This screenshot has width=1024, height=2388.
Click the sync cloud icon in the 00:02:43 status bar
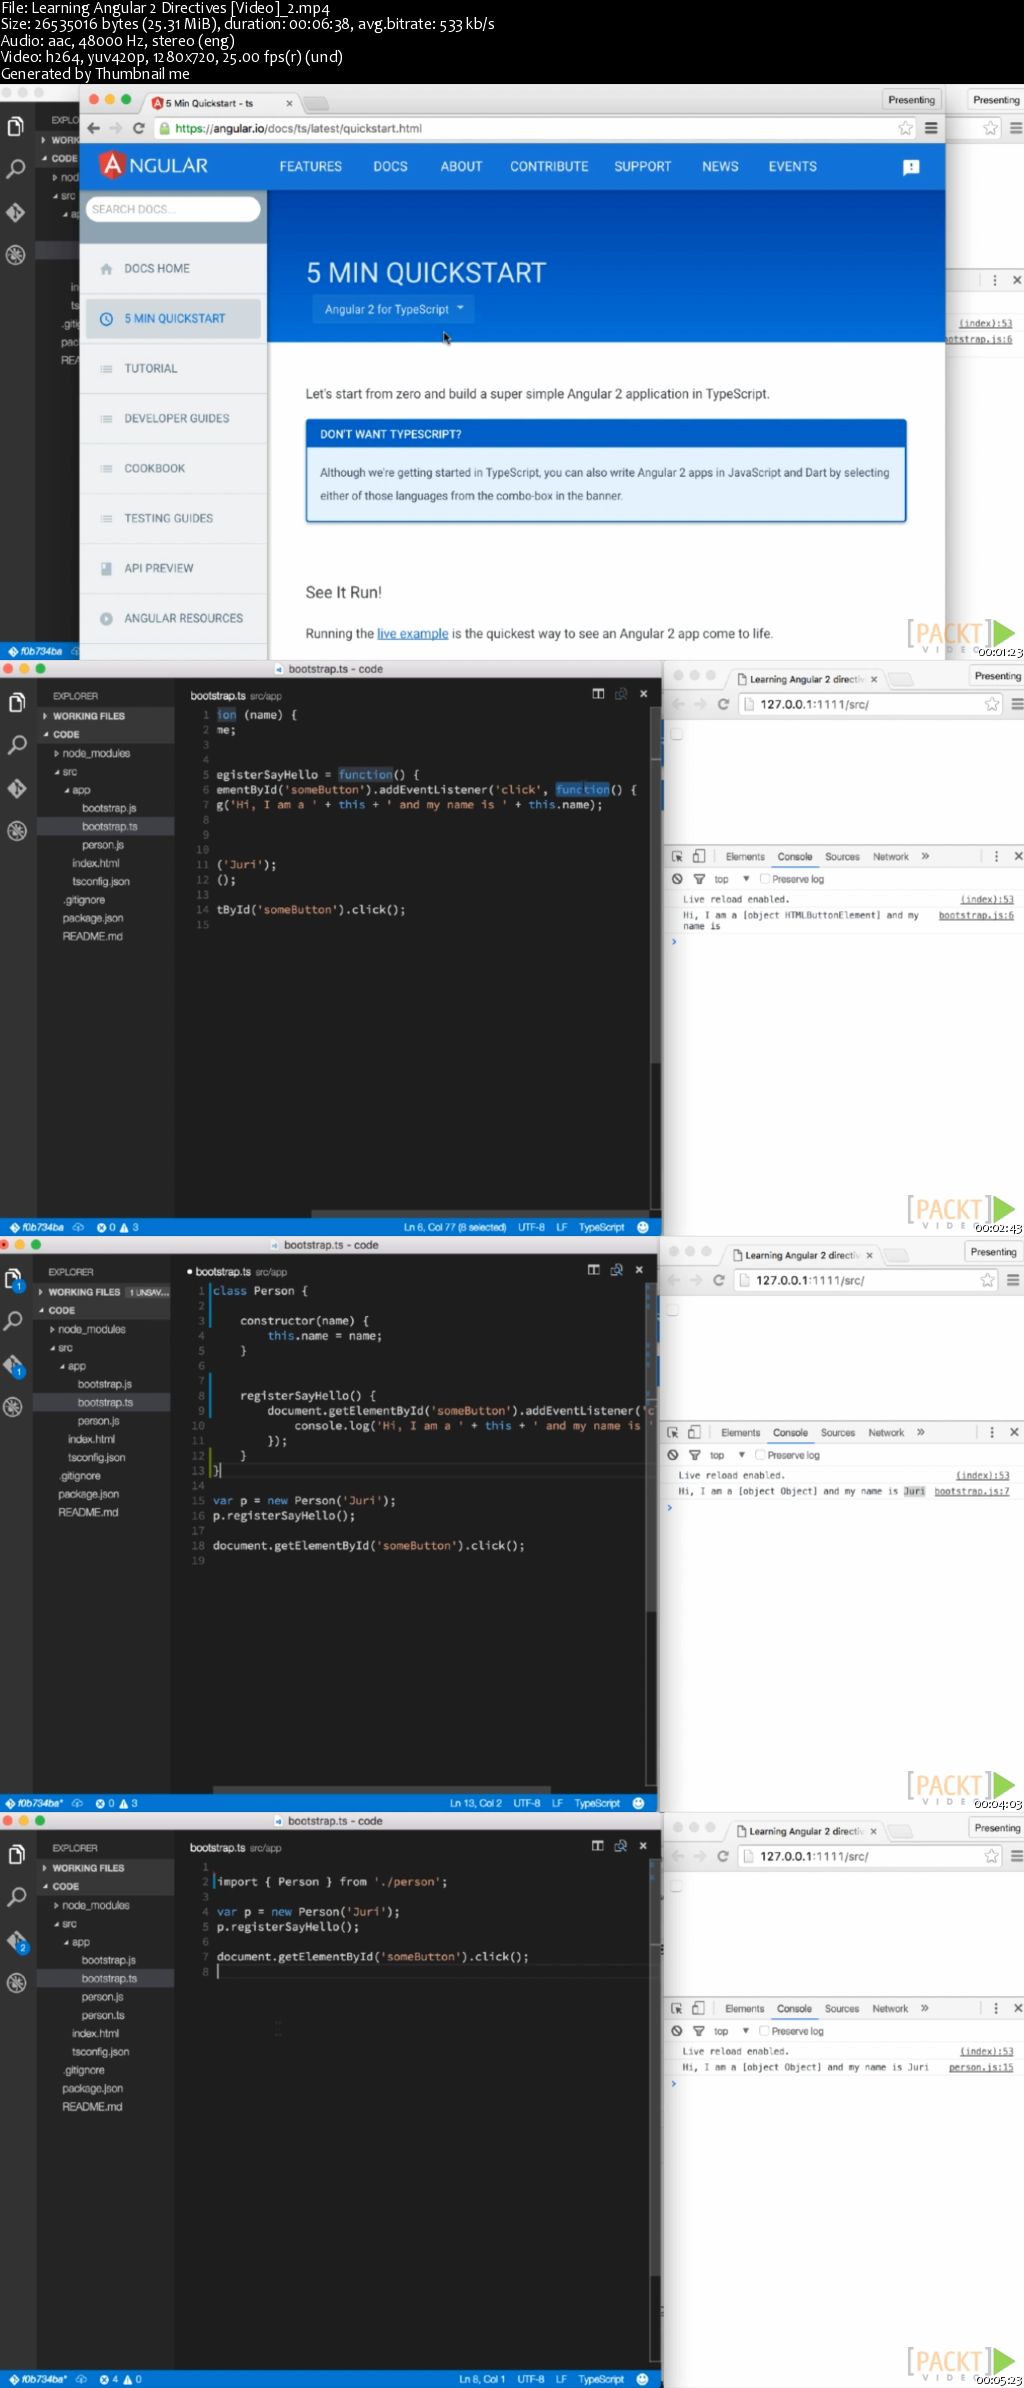click(x=77, y=1227)
